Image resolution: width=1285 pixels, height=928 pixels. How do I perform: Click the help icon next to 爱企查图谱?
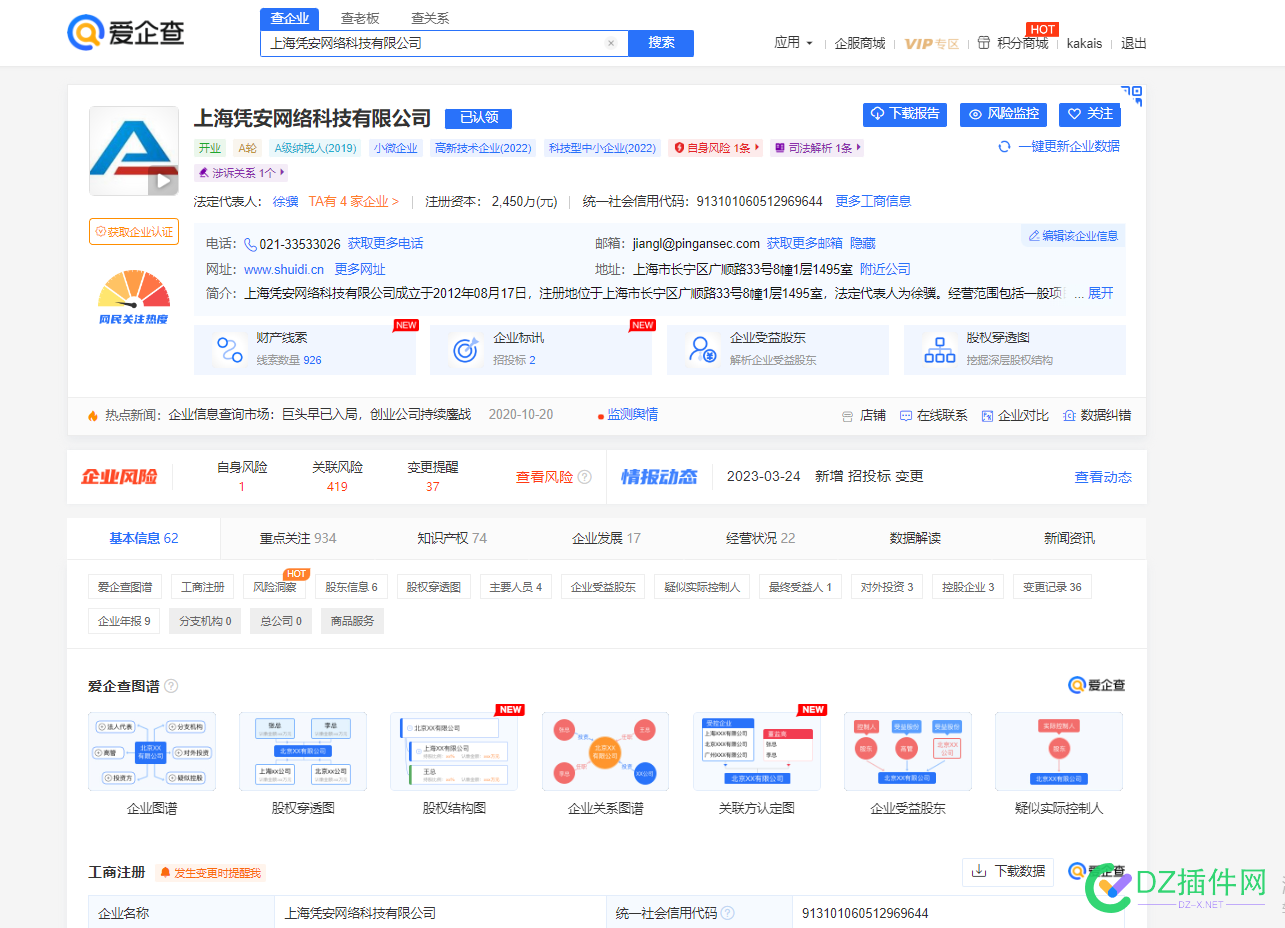point(171,686)
